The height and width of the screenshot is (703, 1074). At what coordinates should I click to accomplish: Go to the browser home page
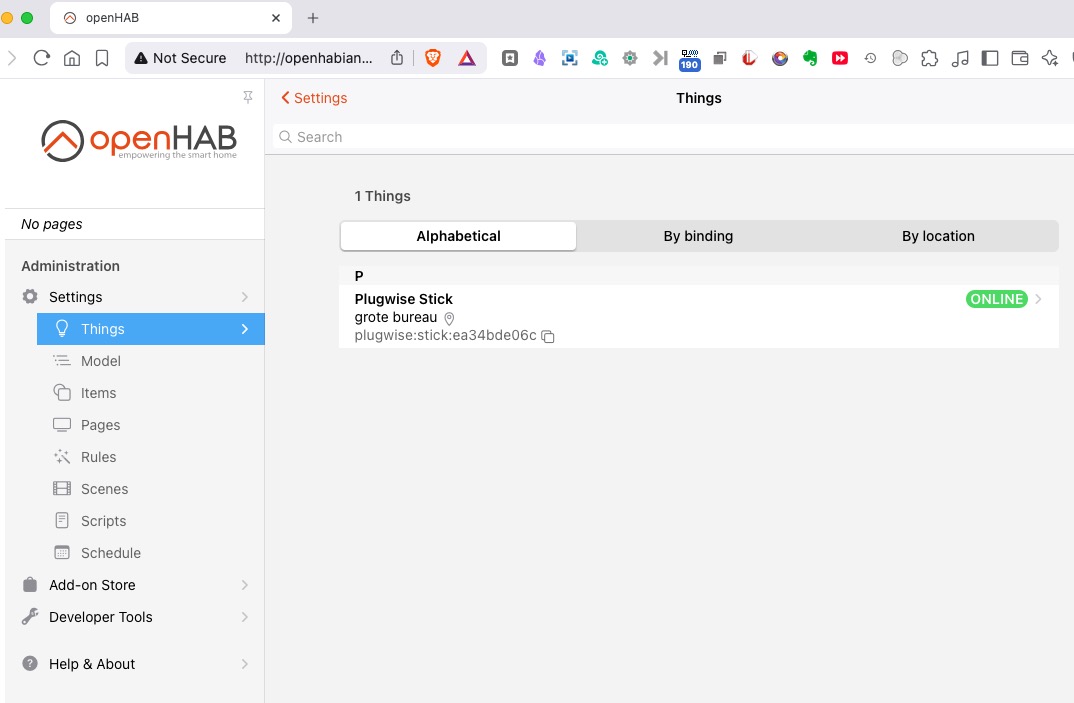coord(72,58)
